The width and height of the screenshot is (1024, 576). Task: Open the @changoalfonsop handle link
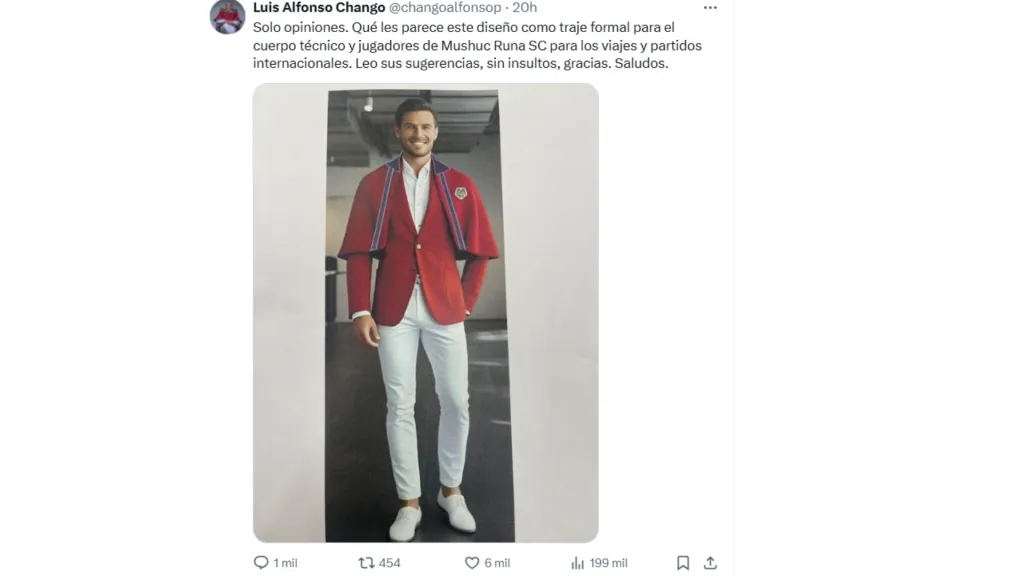pos(445,8)
